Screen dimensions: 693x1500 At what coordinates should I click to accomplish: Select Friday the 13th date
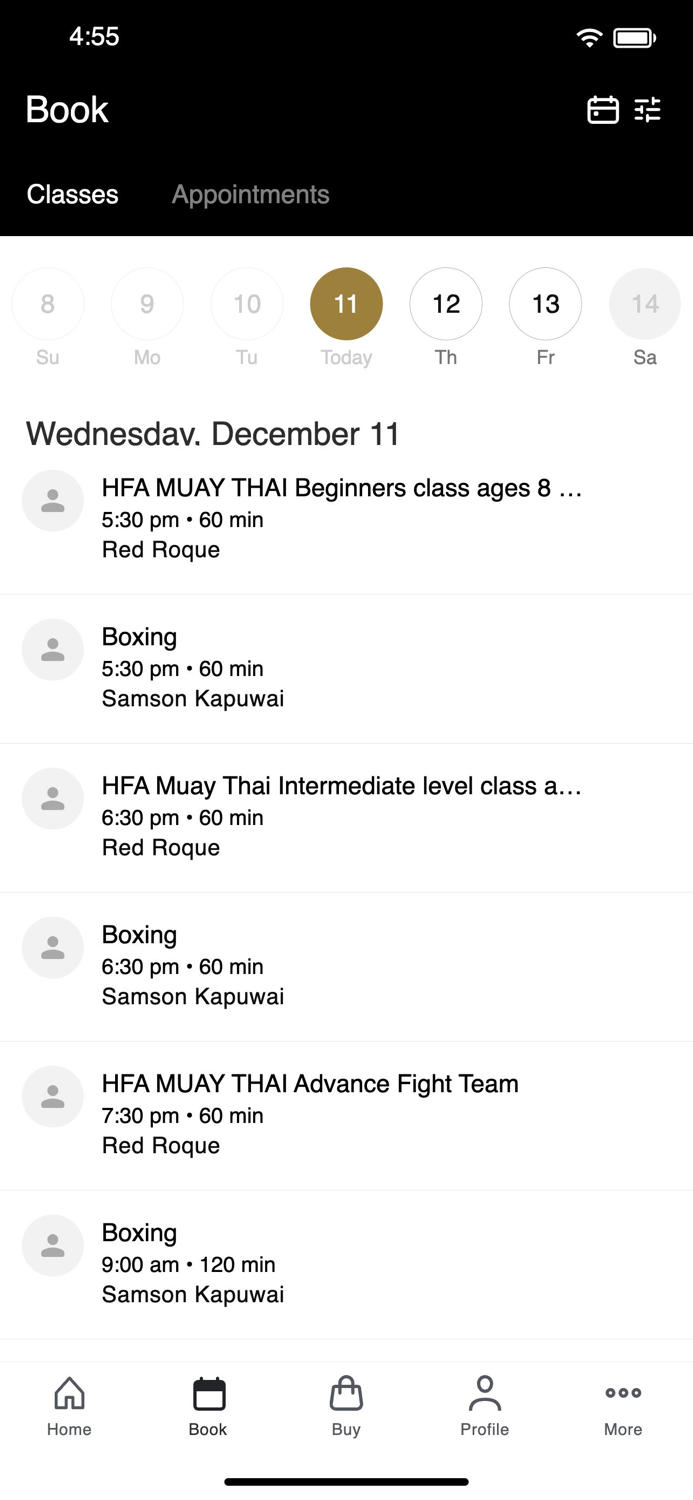[545, 304]
